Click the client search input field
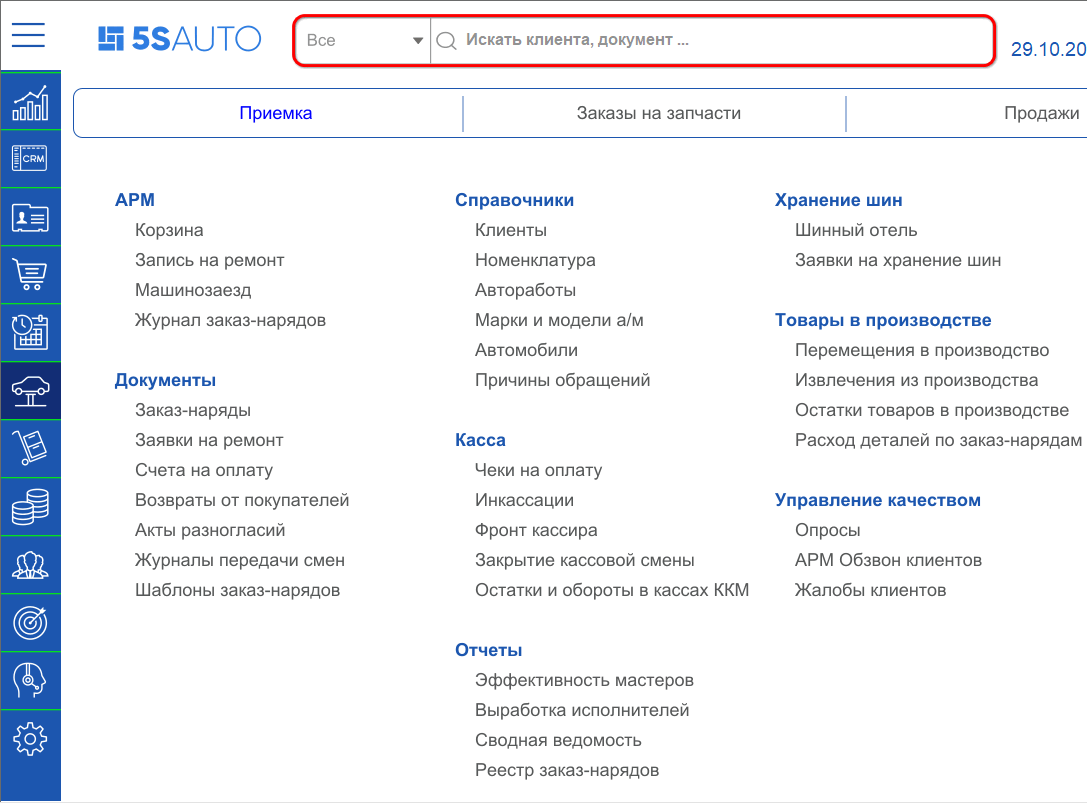 [700, 40]
